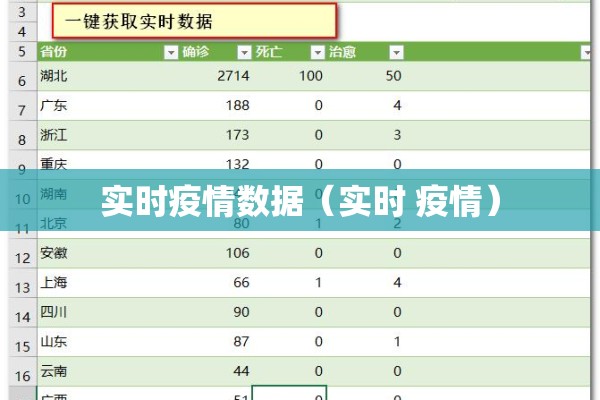Screen dimensions: 600x400
Task: Open the 治愈 column filter dropdown
Action: (x=396, y=52)
